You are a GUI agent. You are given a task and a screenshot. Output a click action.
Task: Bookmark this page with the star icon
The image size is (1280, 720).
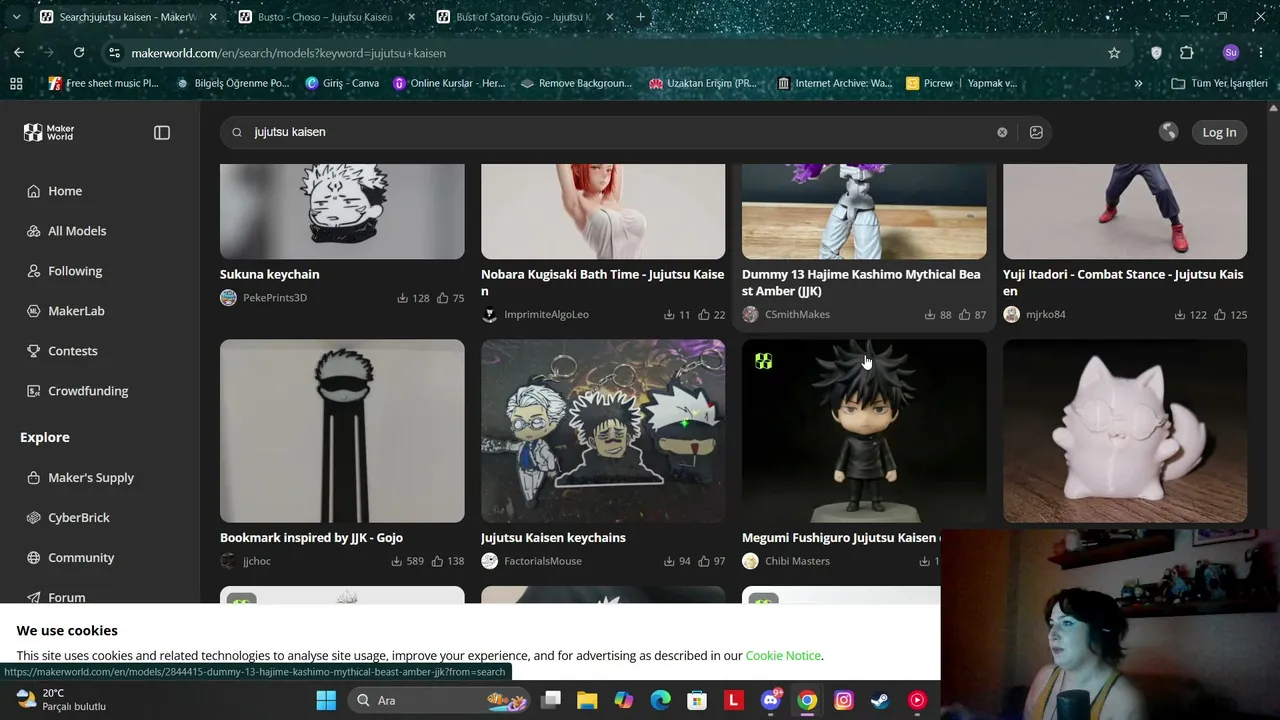click(x=1114, y=53)
